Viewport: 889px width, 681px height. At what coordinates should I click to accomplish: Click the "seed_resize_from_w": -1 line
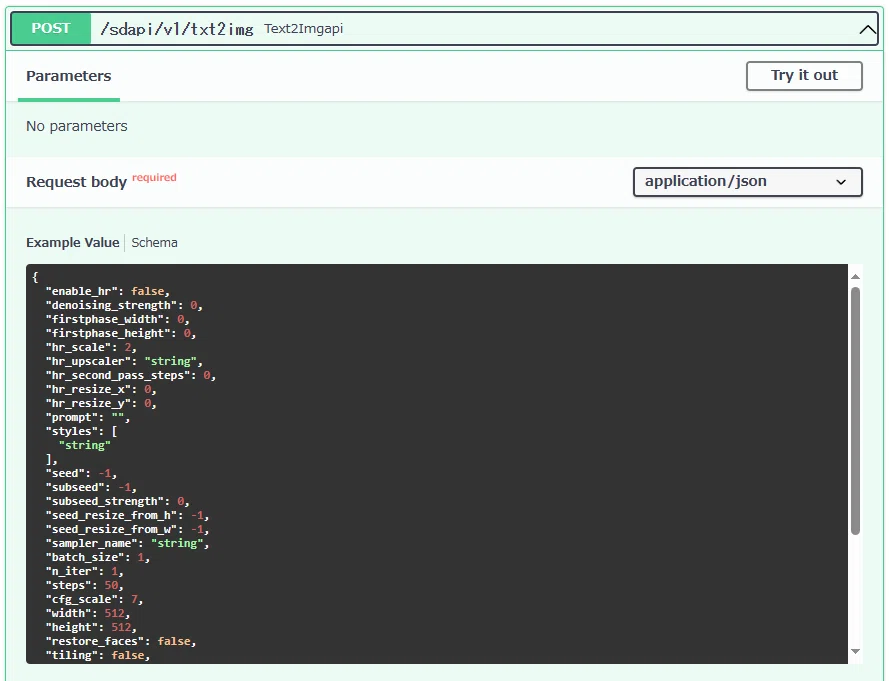pos(128,530)
